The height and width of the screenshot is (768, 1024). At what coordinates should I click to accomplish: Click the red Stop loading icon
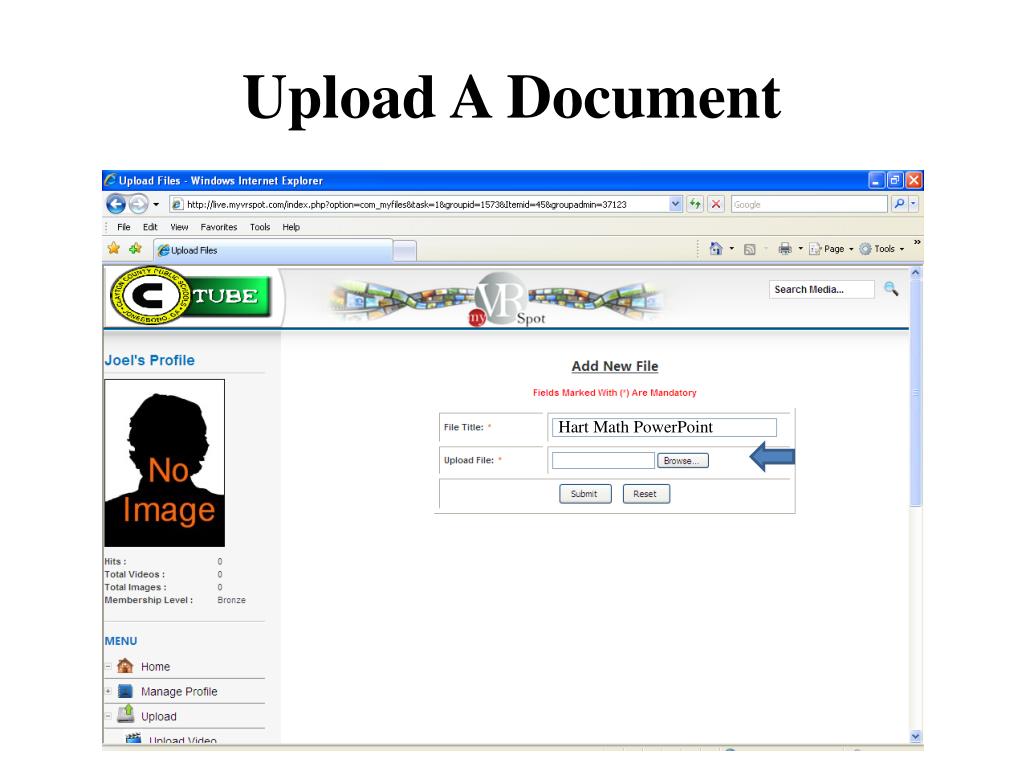coord(716,204)
